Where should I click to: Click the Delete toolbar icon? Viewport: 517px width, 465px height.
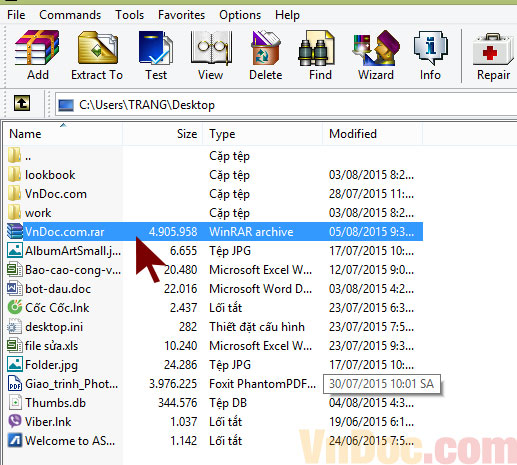(266, 48)
